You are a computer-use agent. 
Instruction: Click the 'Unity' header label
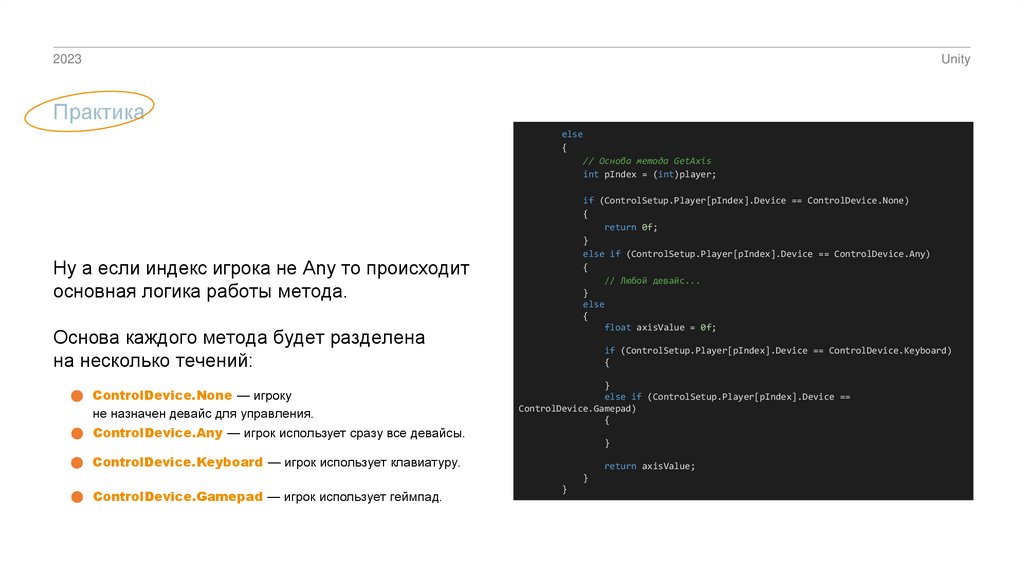[x=955, y=59]
